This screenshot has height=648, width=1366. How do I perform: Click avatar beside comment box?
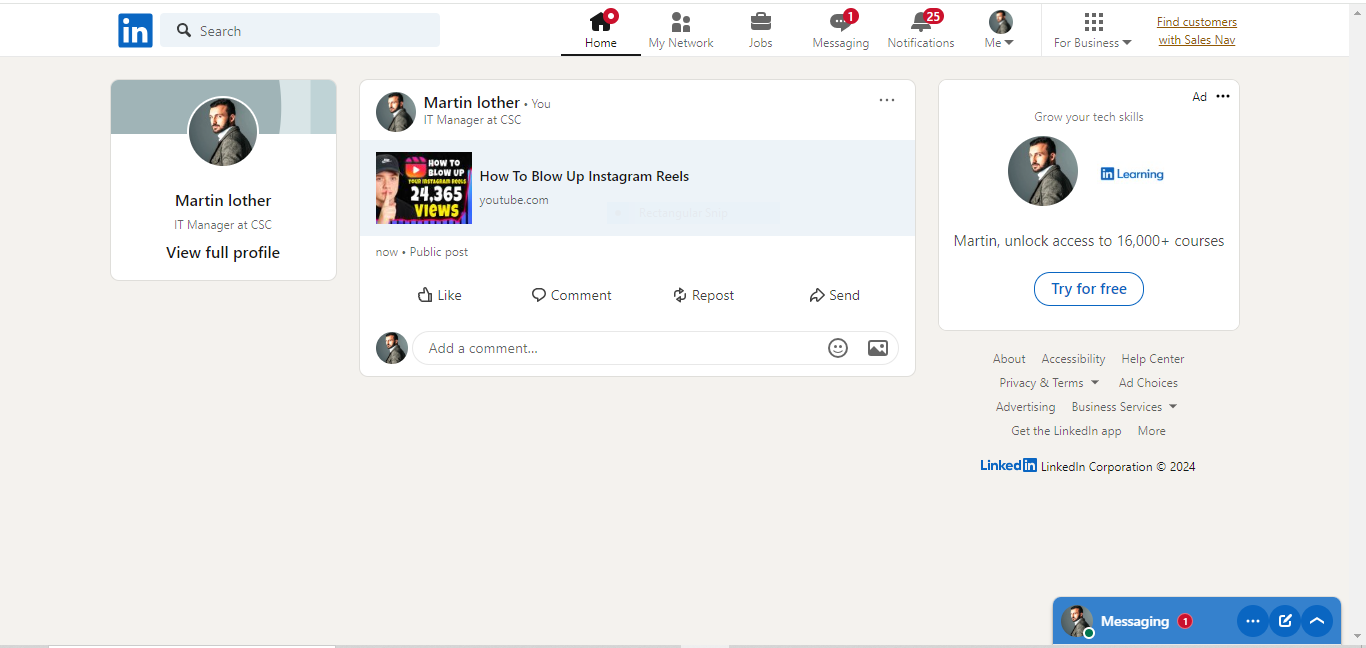coord(392,348)
